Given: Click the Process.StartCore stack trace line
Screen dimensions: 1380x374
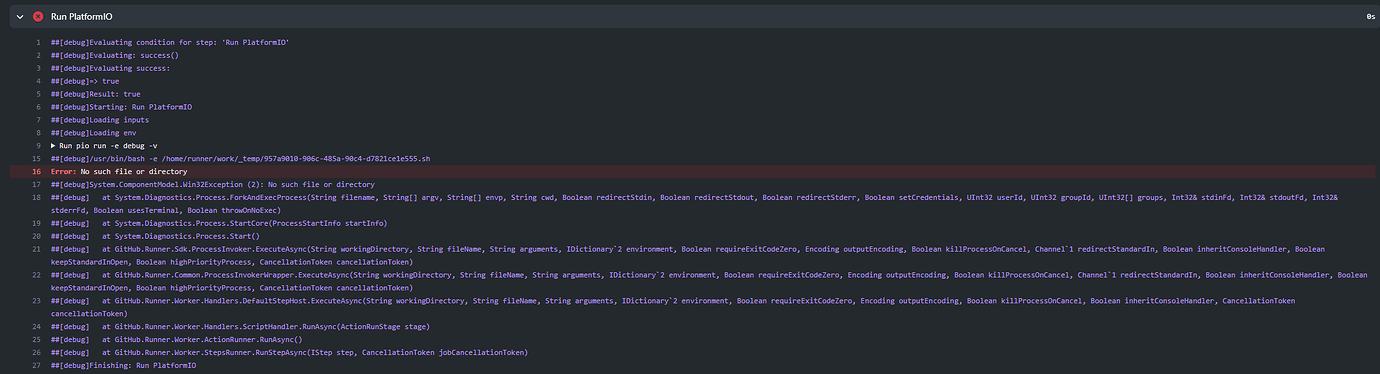Looking at the screenshot, I should pyautogui.click(x=218, y=223).
